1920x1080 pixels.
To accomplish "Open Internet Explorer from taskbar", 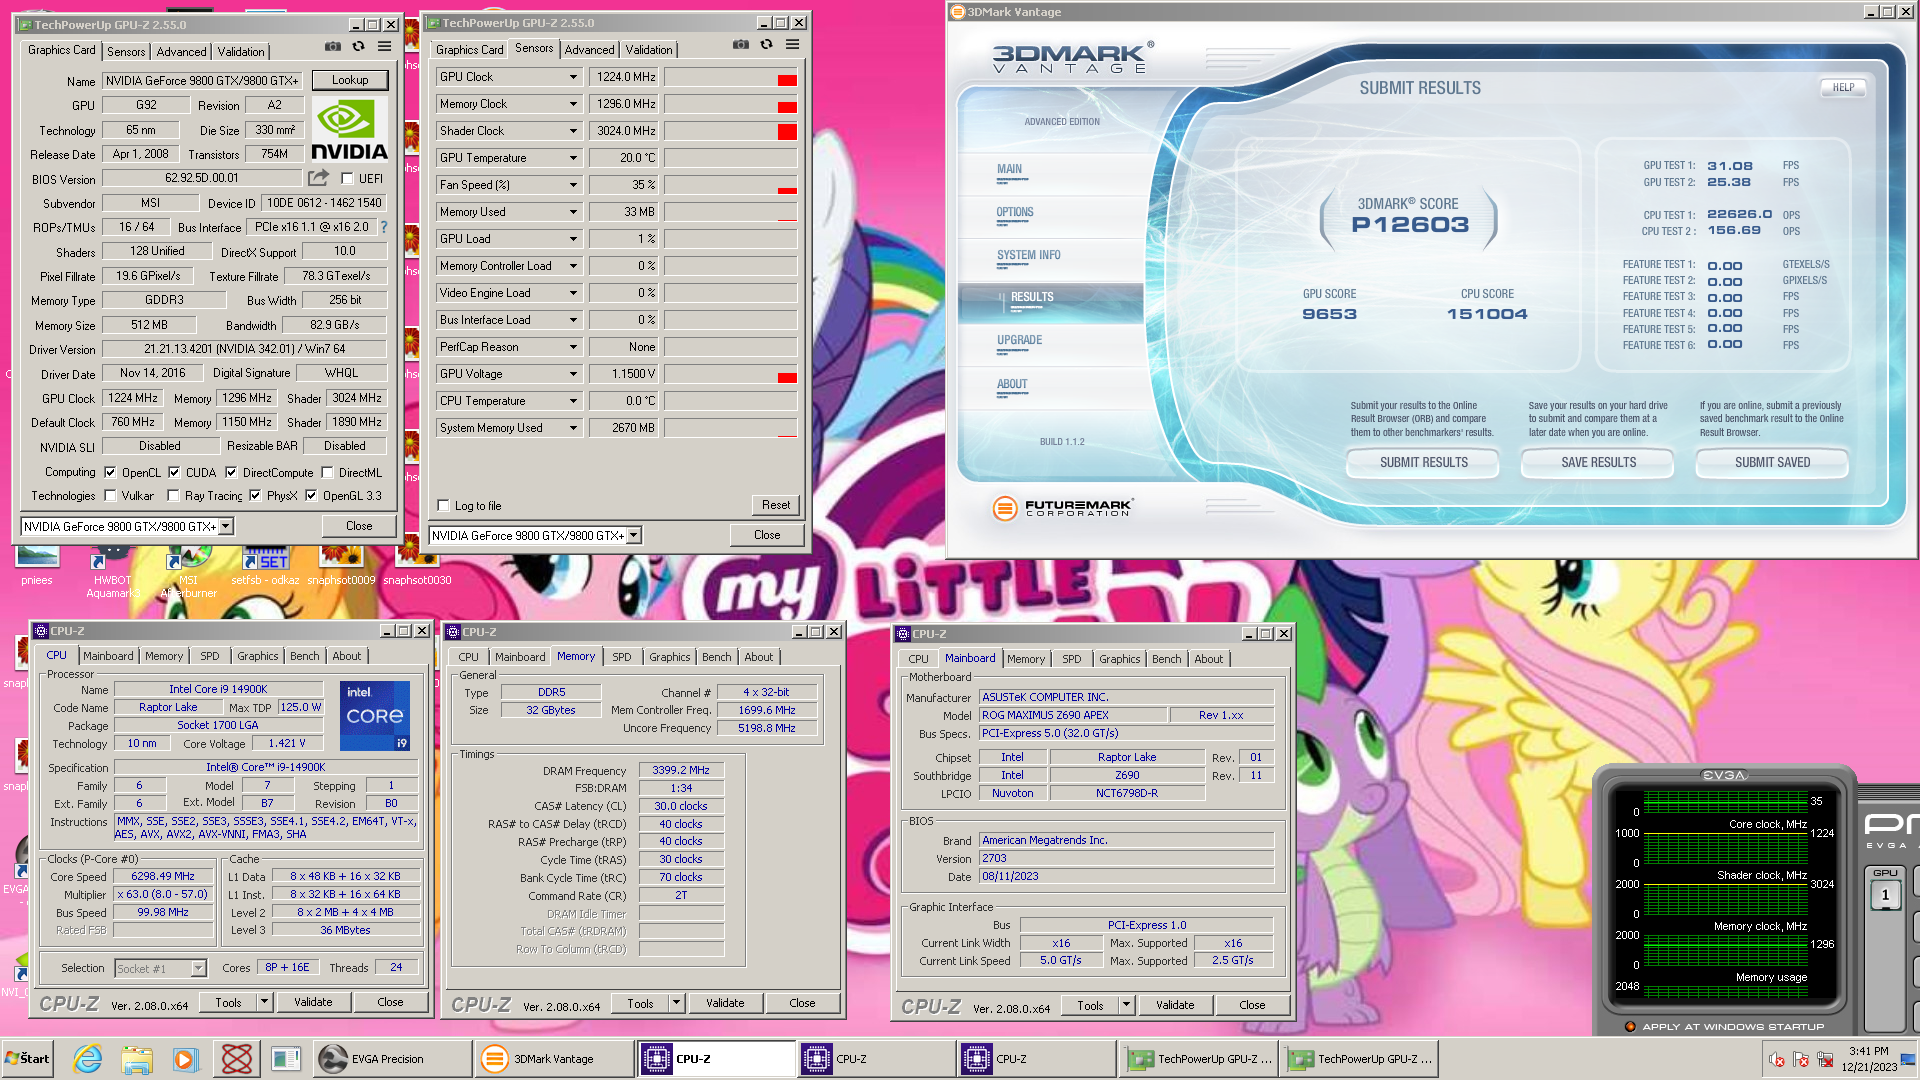I will (x=88, y=1059).
